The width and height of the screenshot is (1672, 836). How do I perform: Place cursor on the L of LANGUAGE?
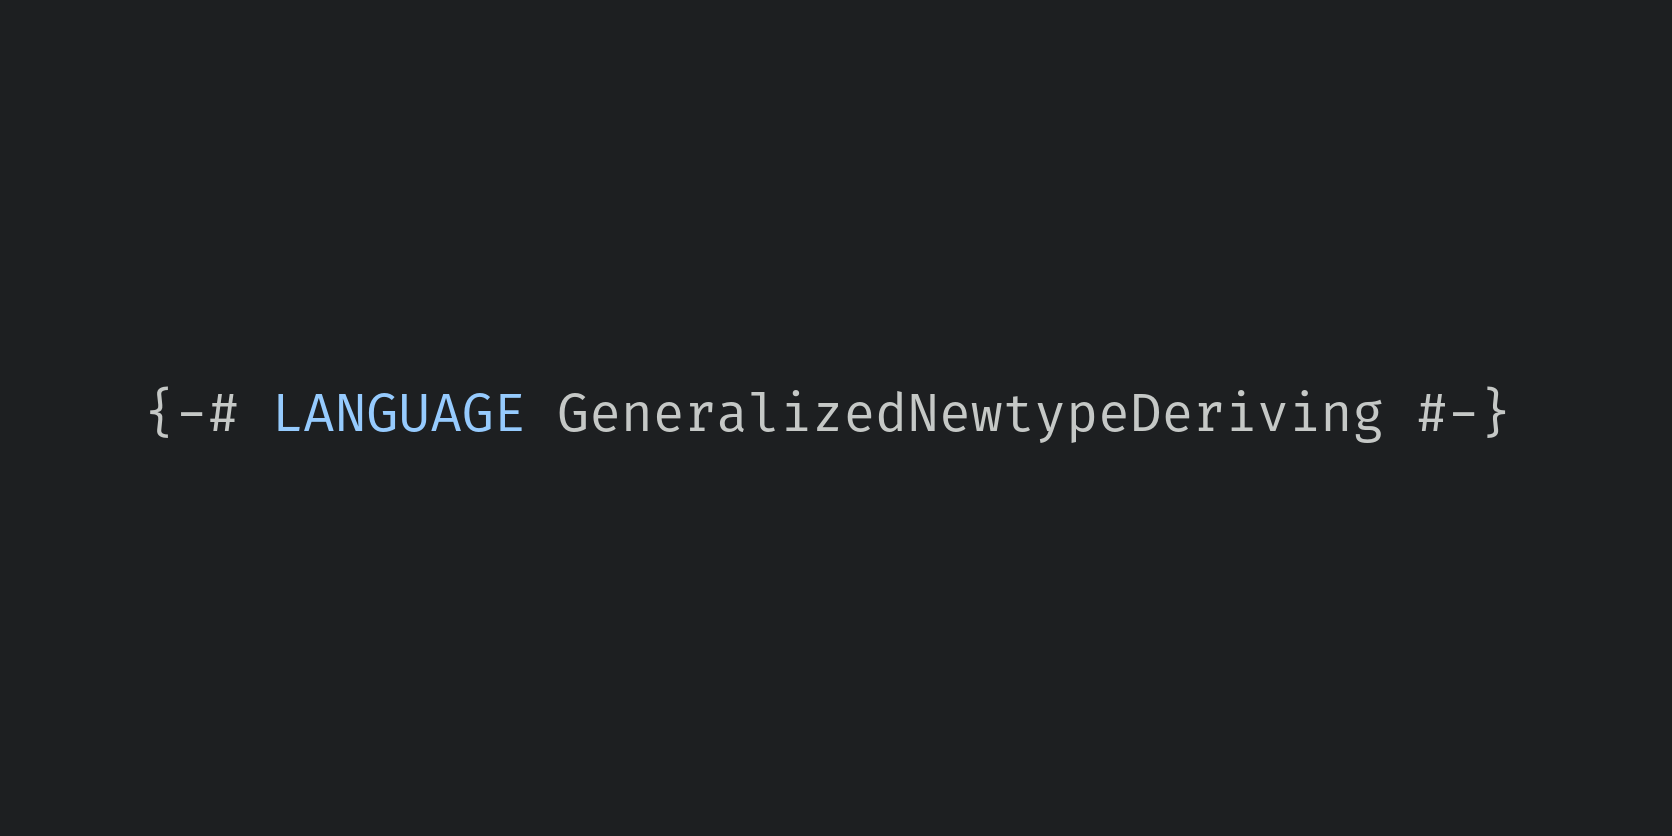287,413
